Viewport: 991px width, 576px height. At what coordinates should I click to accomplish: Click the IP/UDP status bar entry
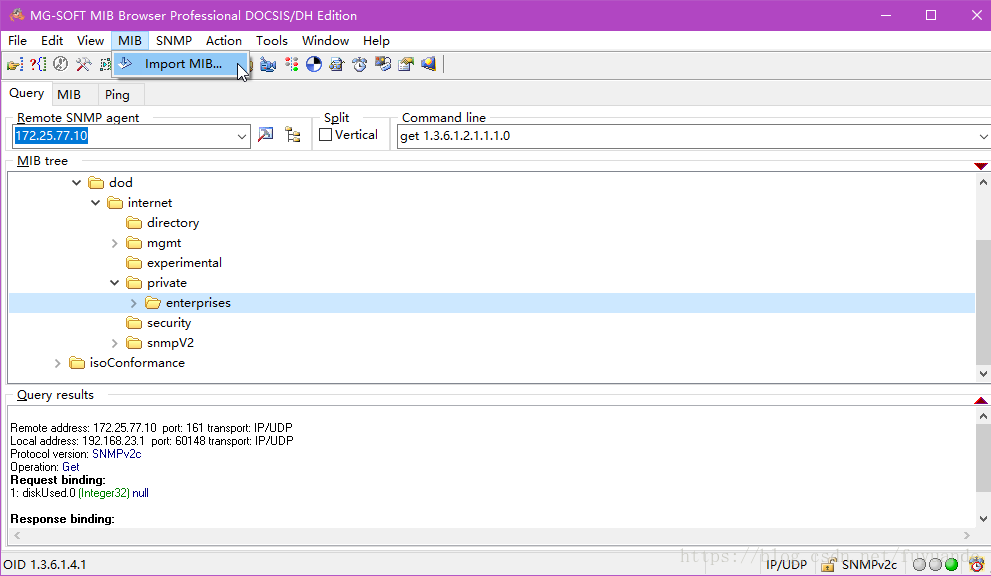coord(786,565)
